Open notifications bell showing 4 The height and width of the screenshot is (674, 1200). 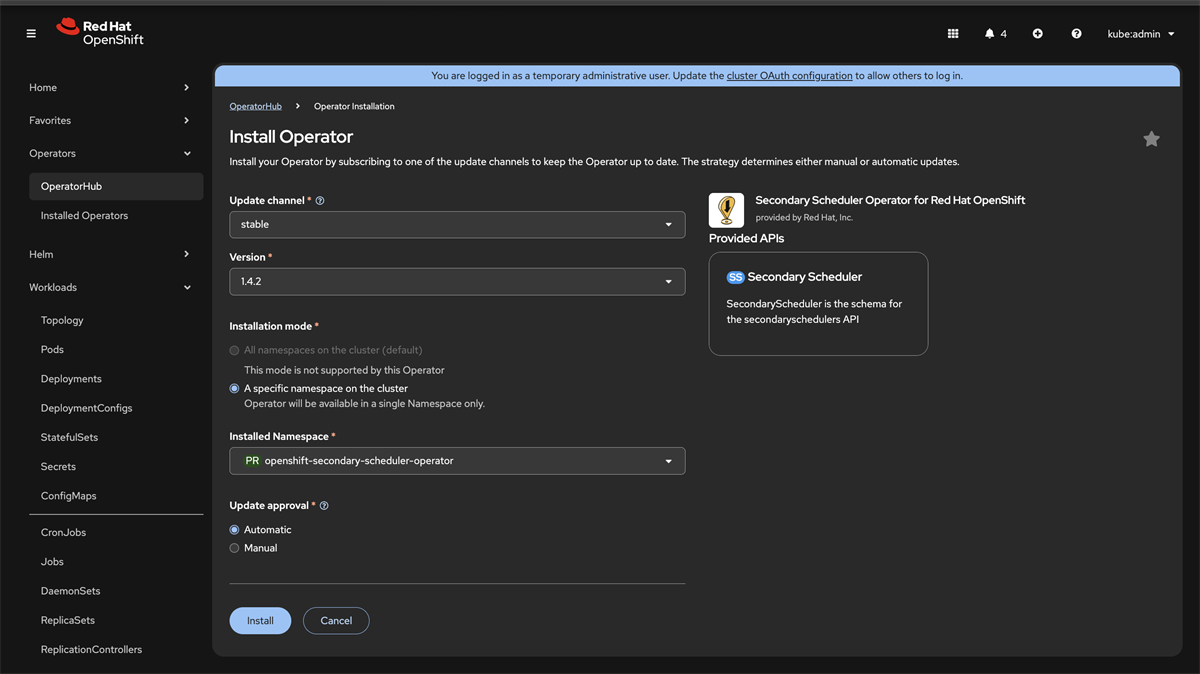click(995, 34)
